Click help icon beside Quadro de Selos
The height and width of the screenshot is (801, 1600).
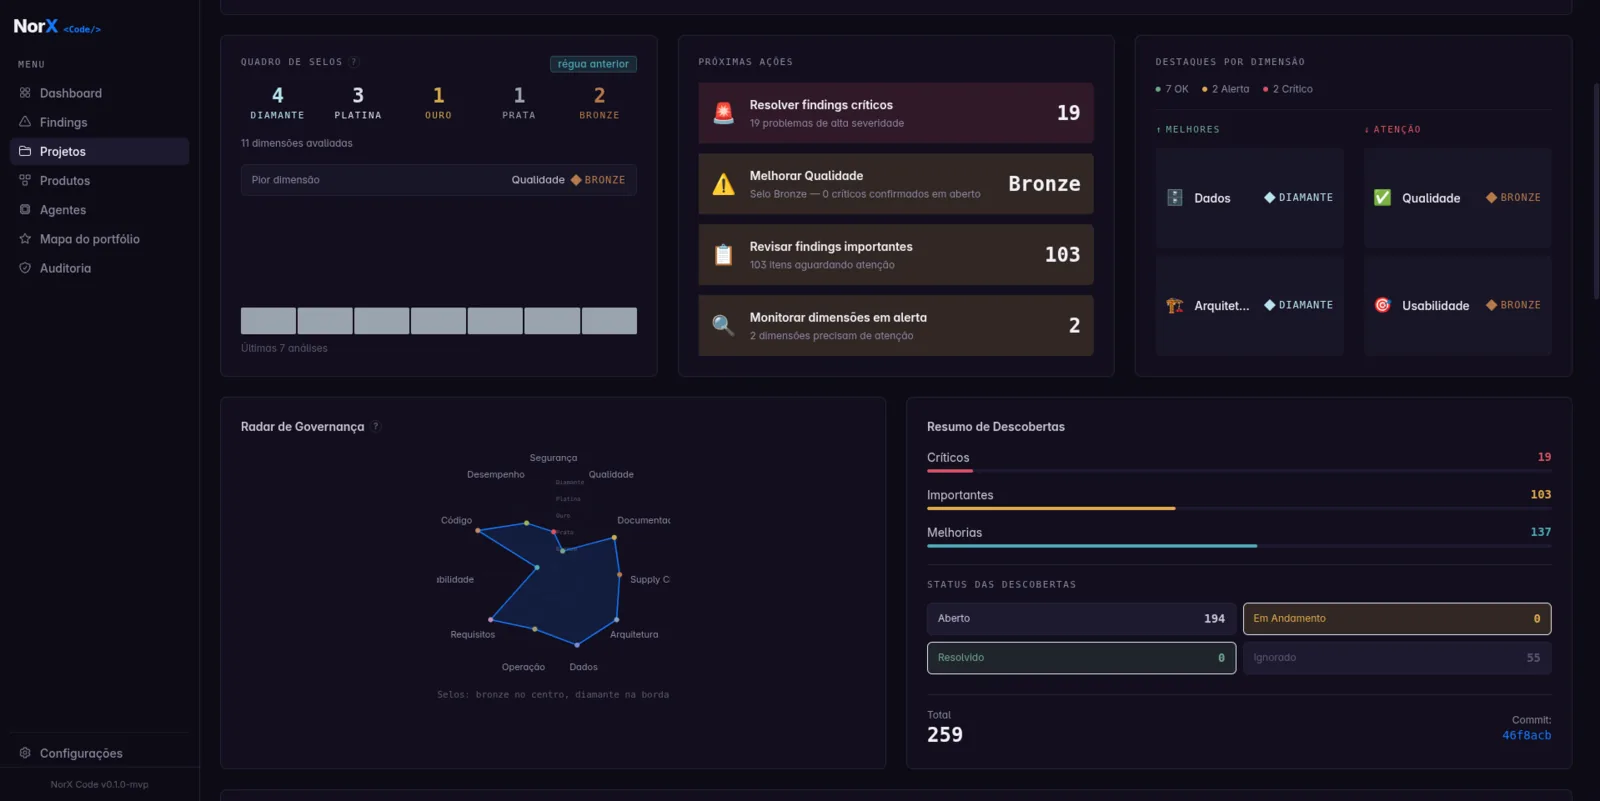(354, 62)
